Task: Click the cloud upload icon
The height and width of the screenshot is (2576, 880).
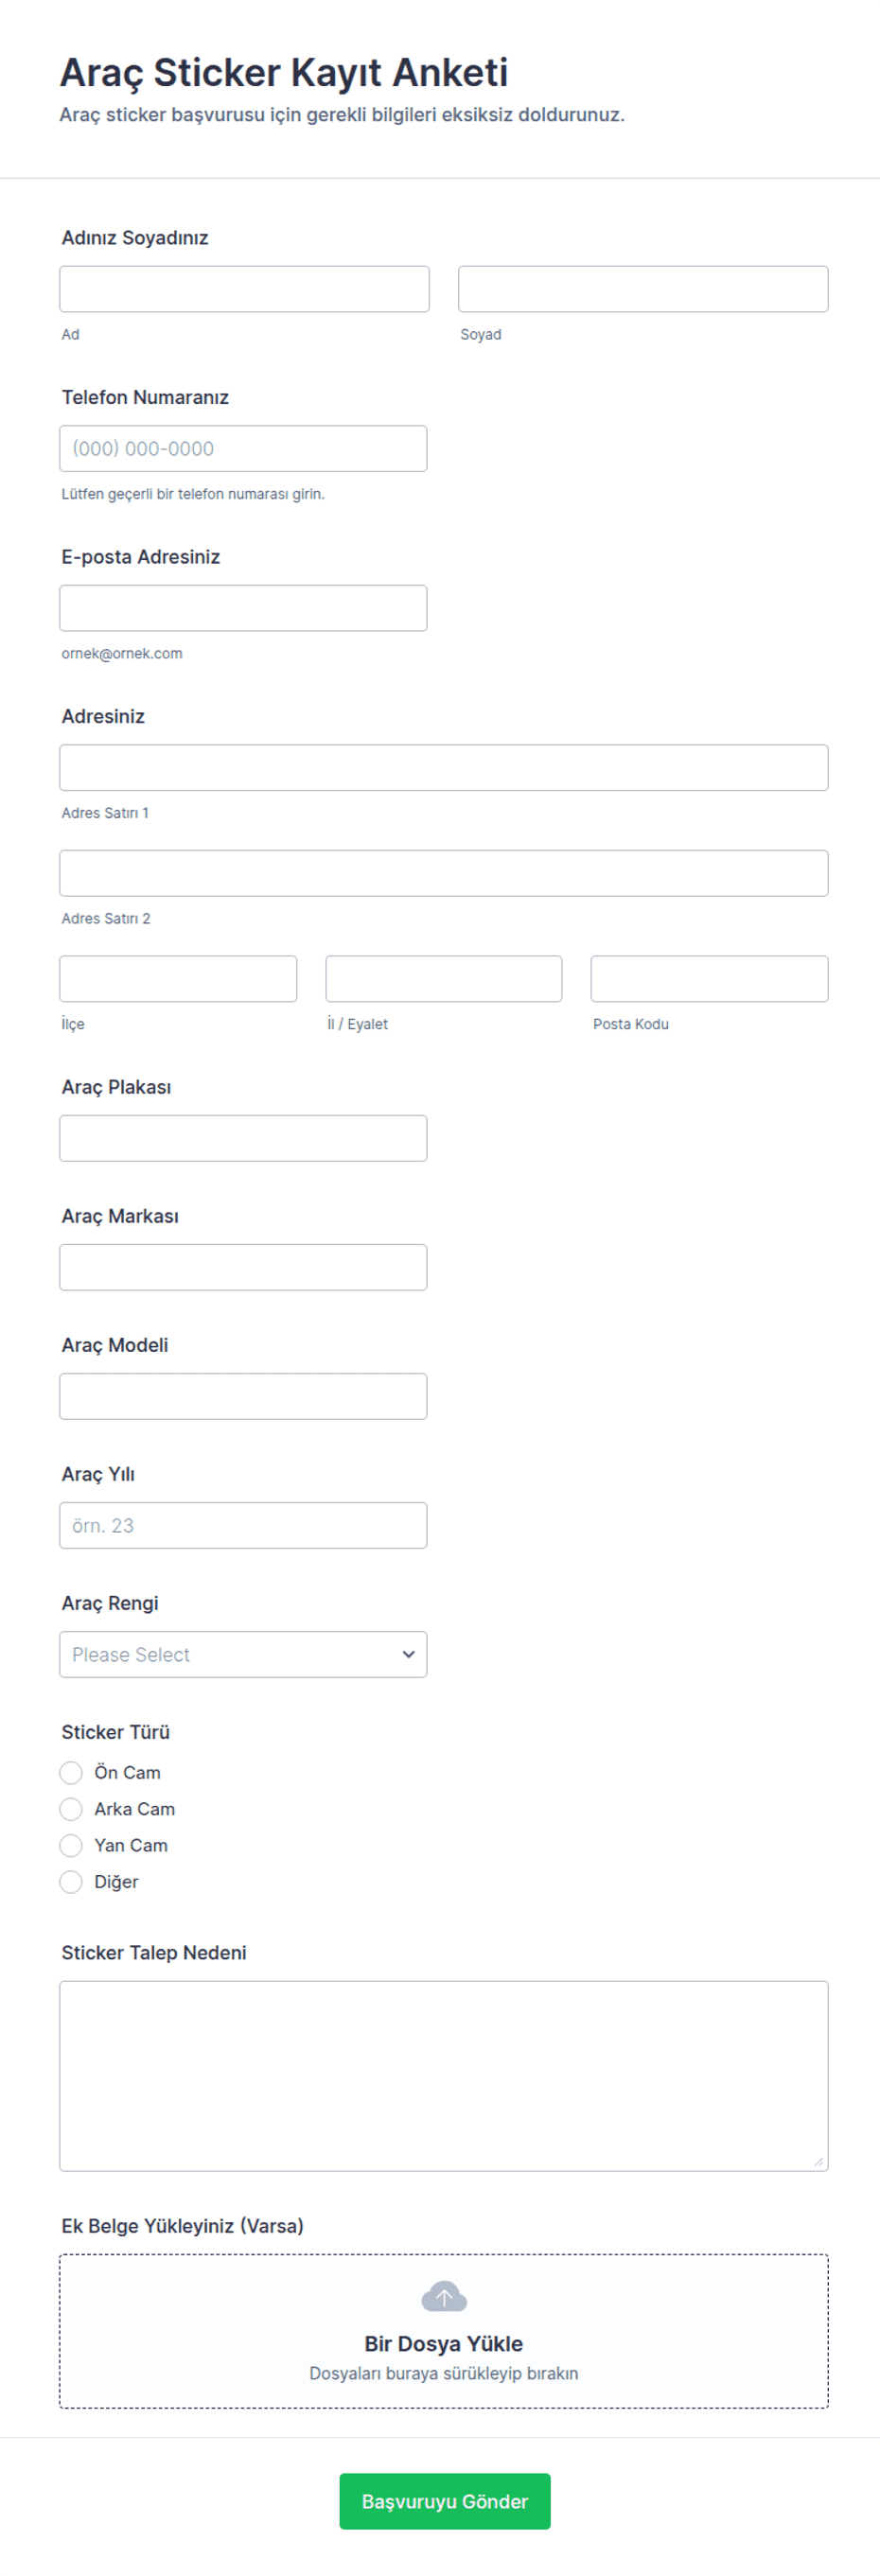Action: coord(443,2297)
